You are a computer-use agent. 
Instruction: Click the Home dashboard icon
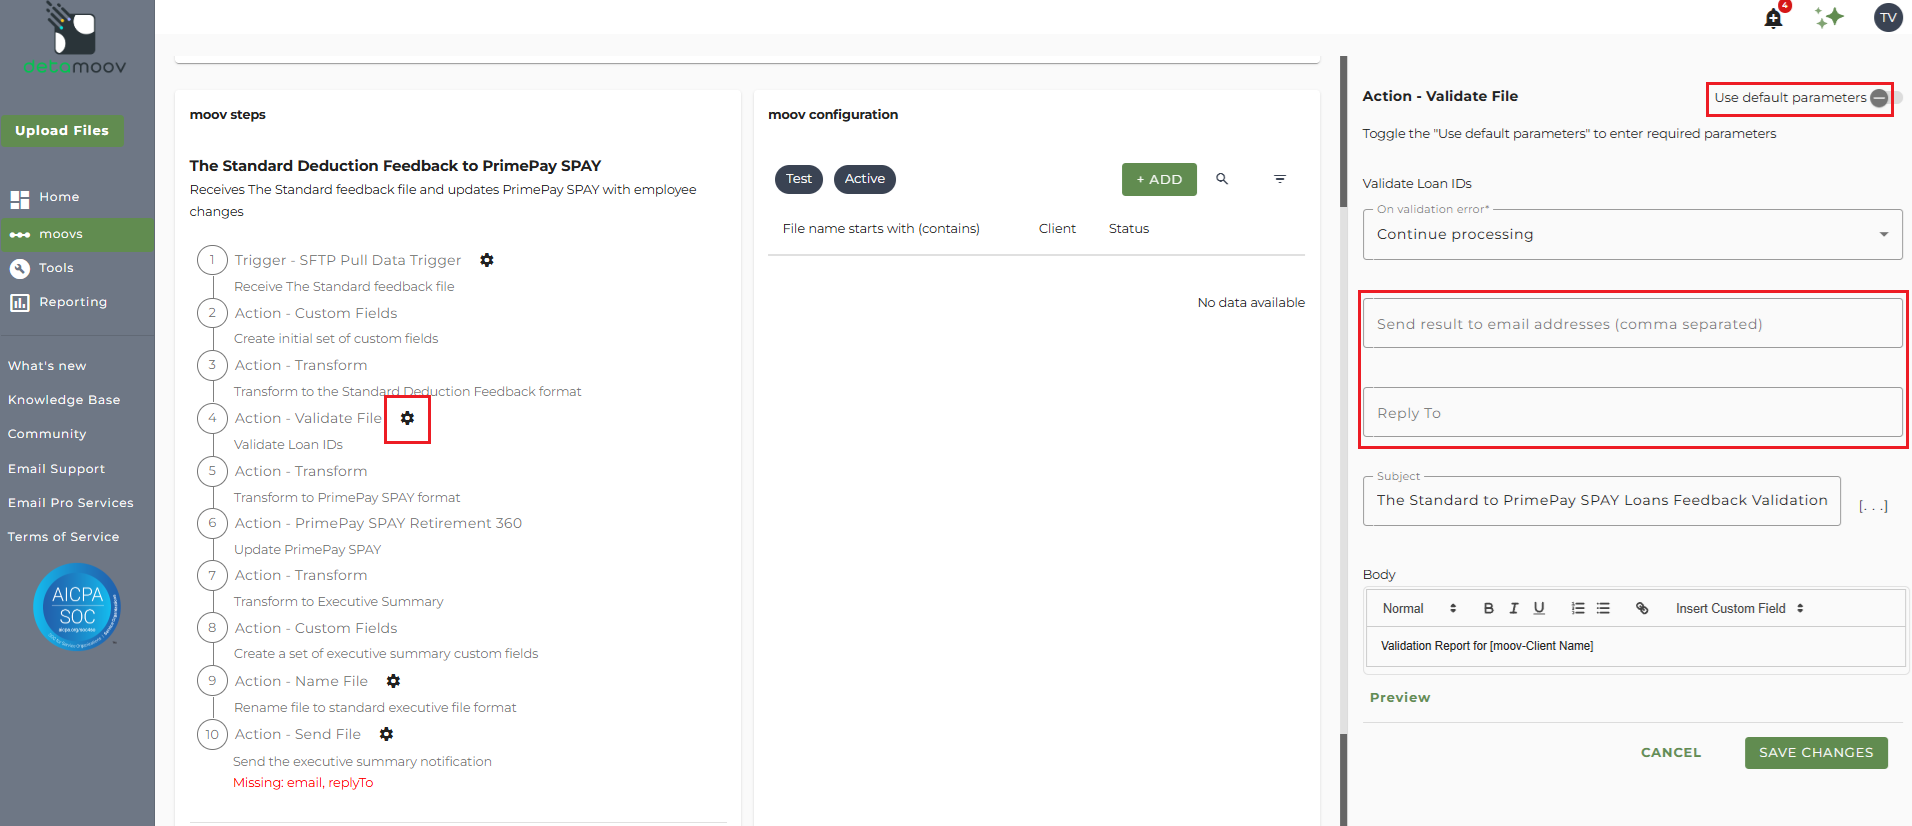click(20, 198)
